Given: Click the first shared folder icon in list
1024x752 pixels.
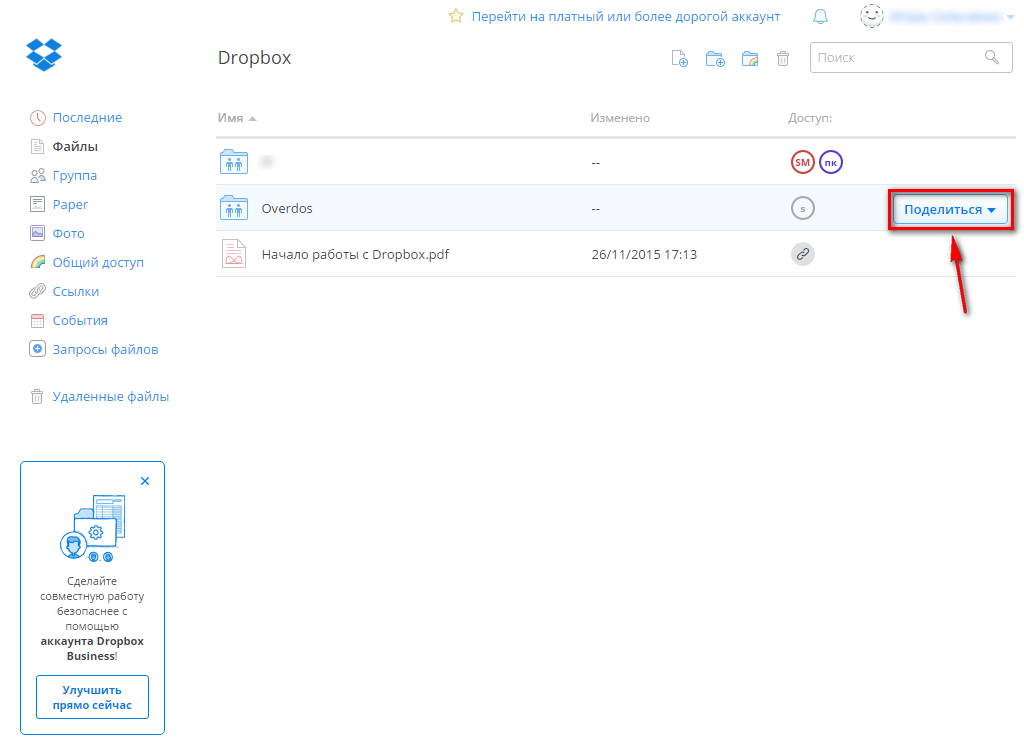Looking at the screenshot, I should click(x=234, y=162).
